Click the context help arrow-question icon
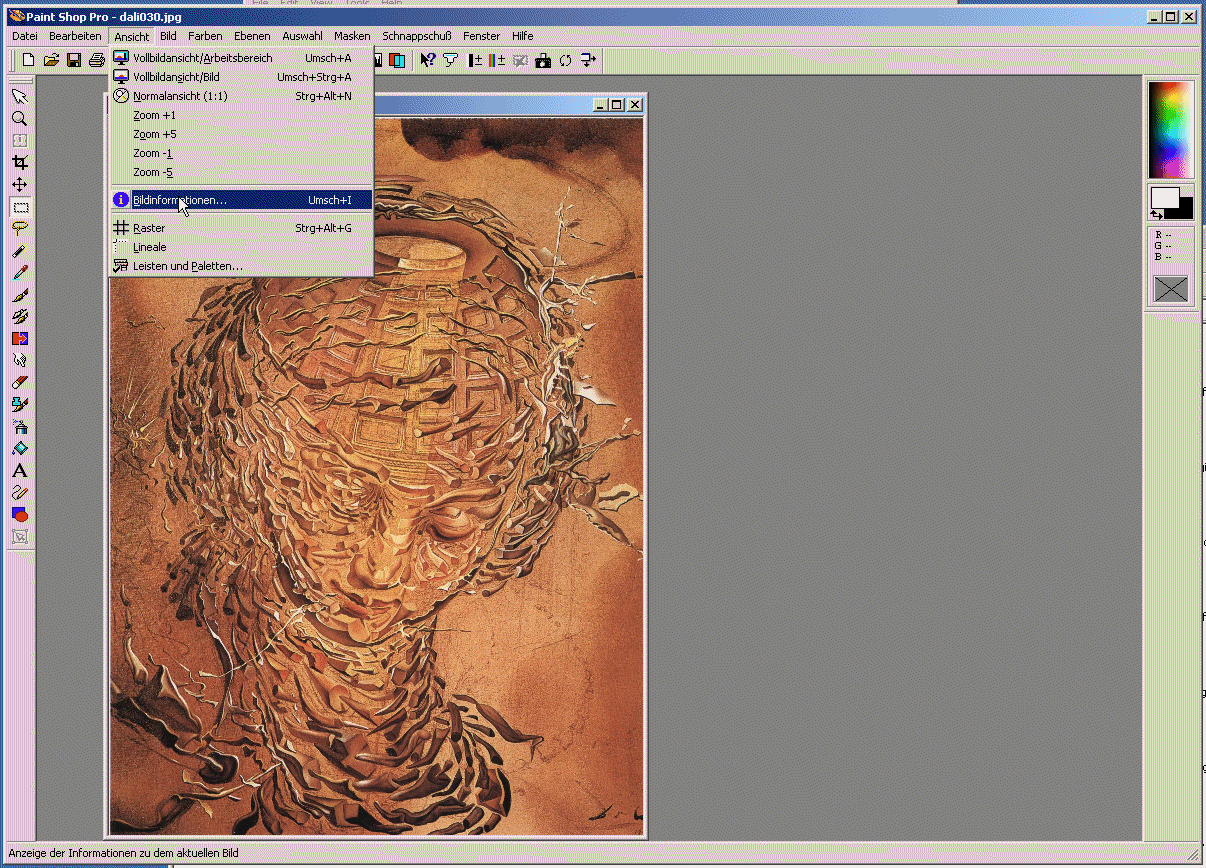 [x=428, y=60]
